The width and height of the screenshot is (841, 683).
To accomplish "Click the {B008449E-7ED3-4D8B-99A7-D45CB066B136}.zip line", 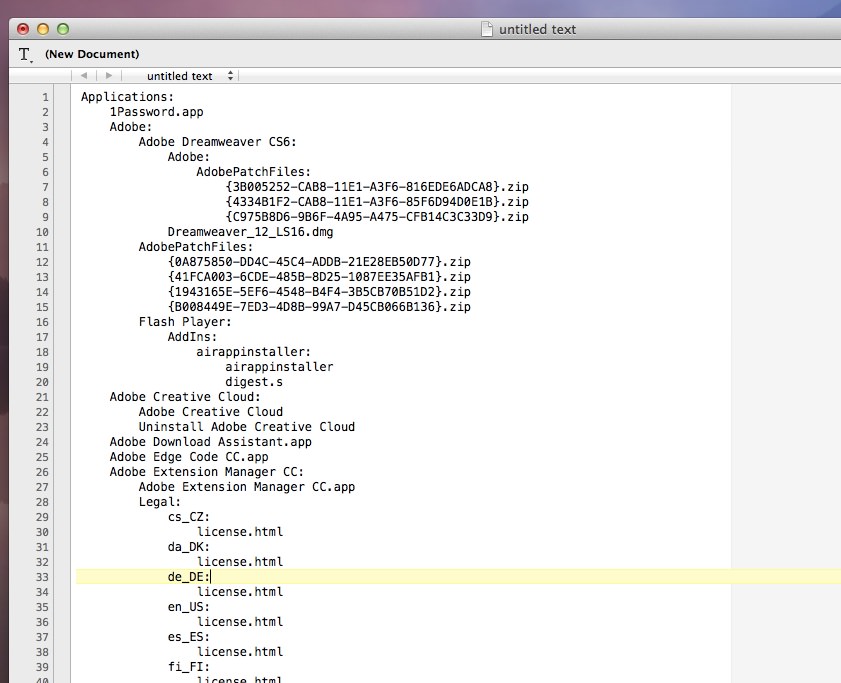I will point(319,307).
